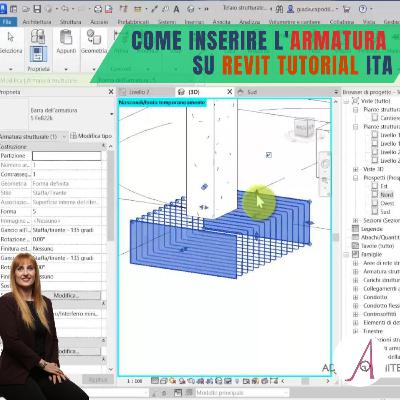Image resolution: width=400 pixels, height=400 pixels.
Task: Open the user account sign-in icon
Action: [x=290, y=9]
